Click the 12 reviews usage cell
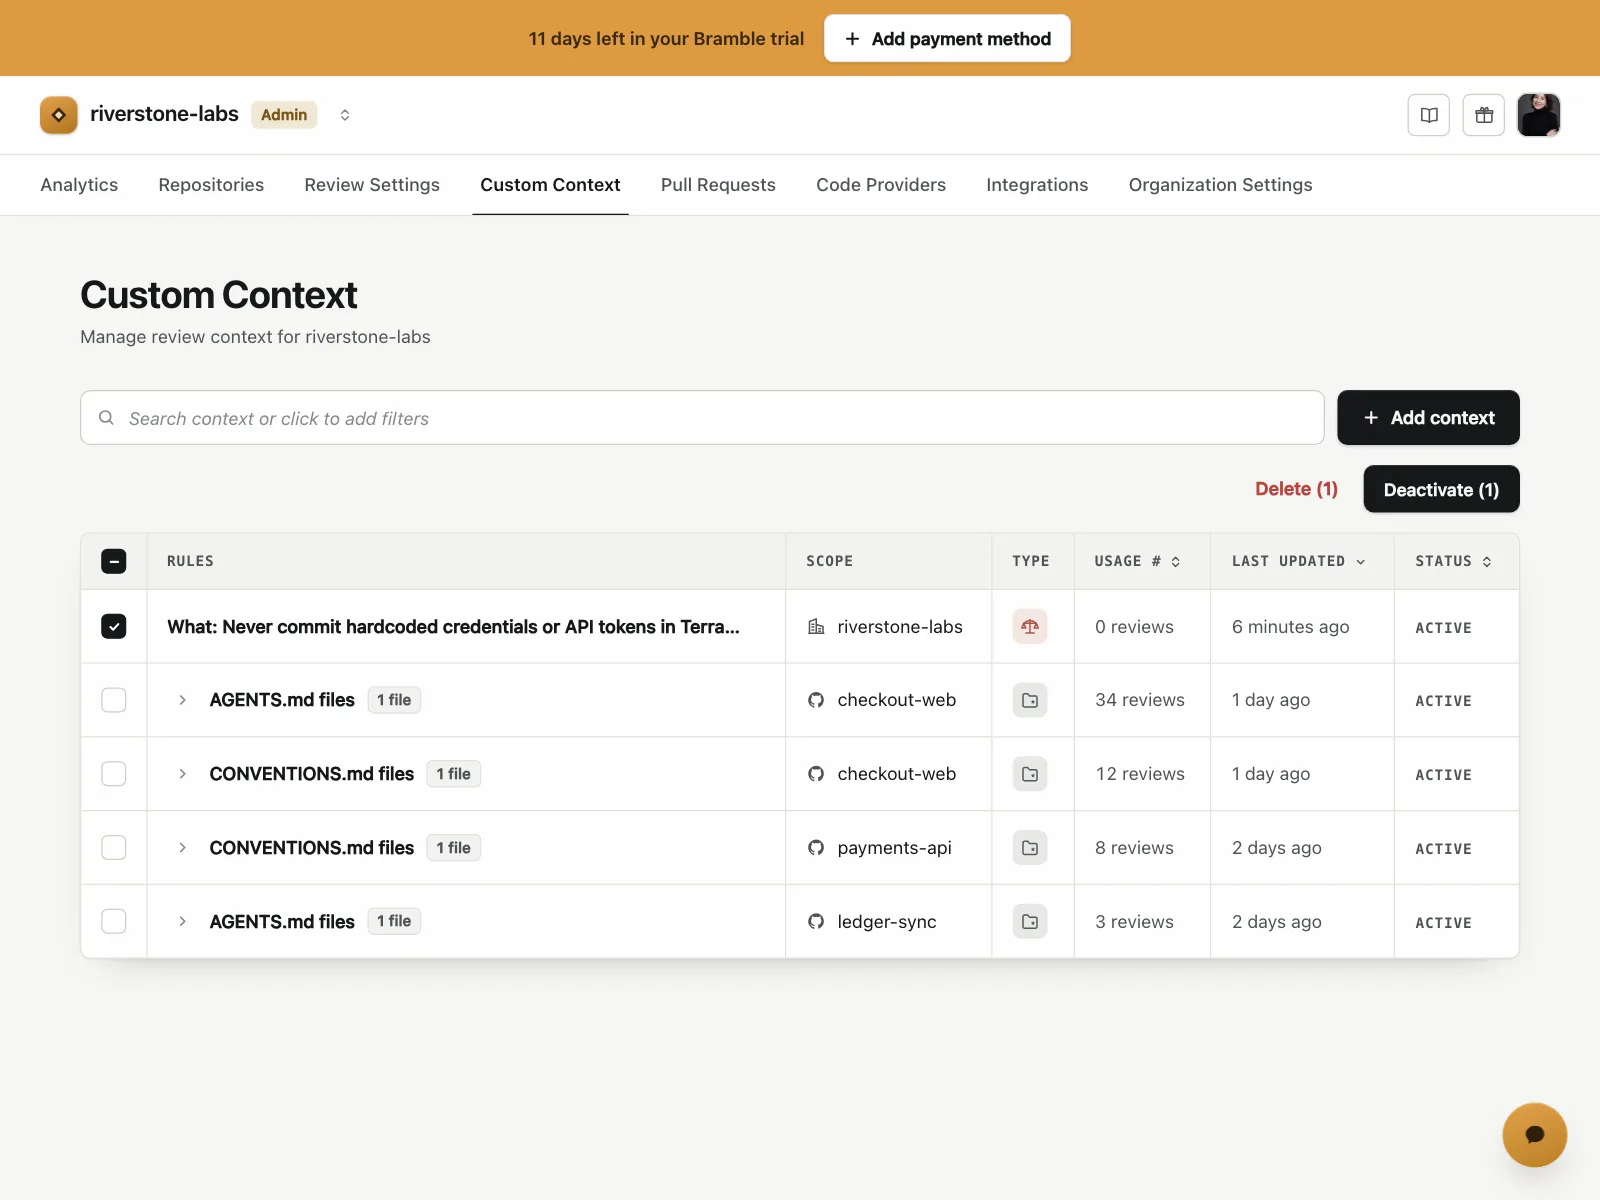The height and width of the screenshot is (1200, 1600). [x=1140, y=774]
